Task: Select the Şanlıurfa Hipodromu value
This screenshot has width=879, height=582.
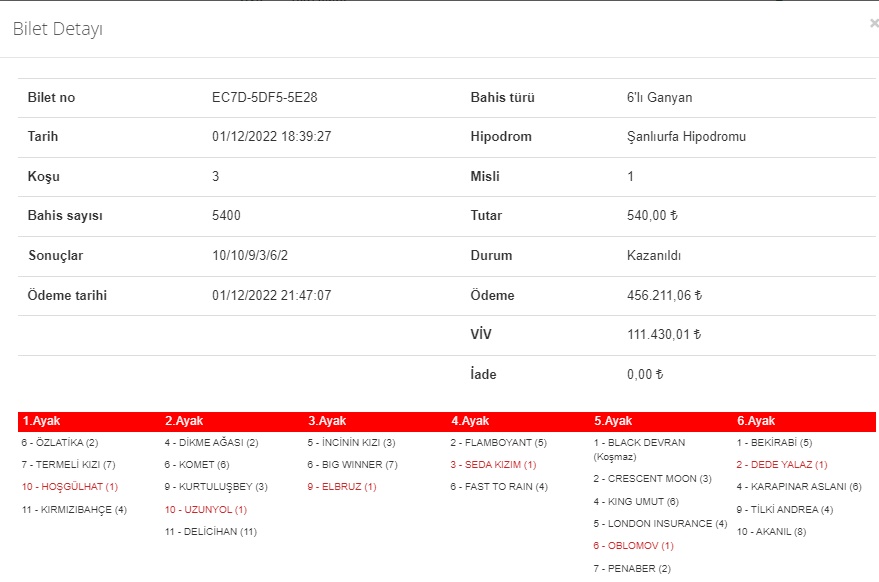Action: pos(679,137)
